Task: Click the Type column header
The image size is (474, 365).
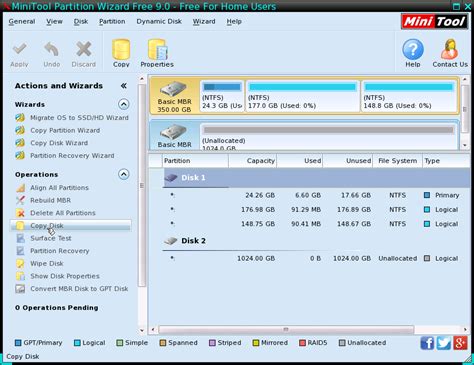Action: tap(446, 161)
